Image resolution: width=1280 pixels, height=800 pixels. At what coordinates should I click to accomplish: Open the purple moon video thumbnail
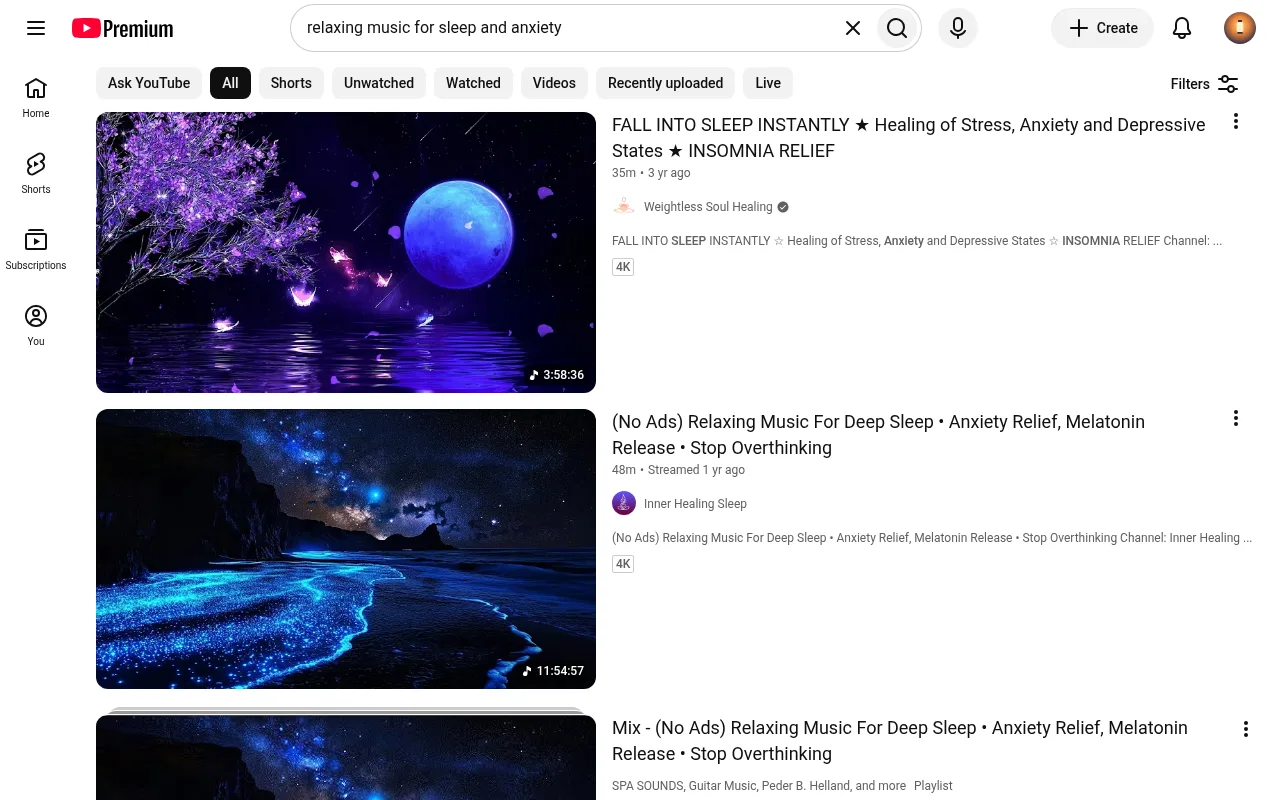pyautogui.click(x=346, y=252)
